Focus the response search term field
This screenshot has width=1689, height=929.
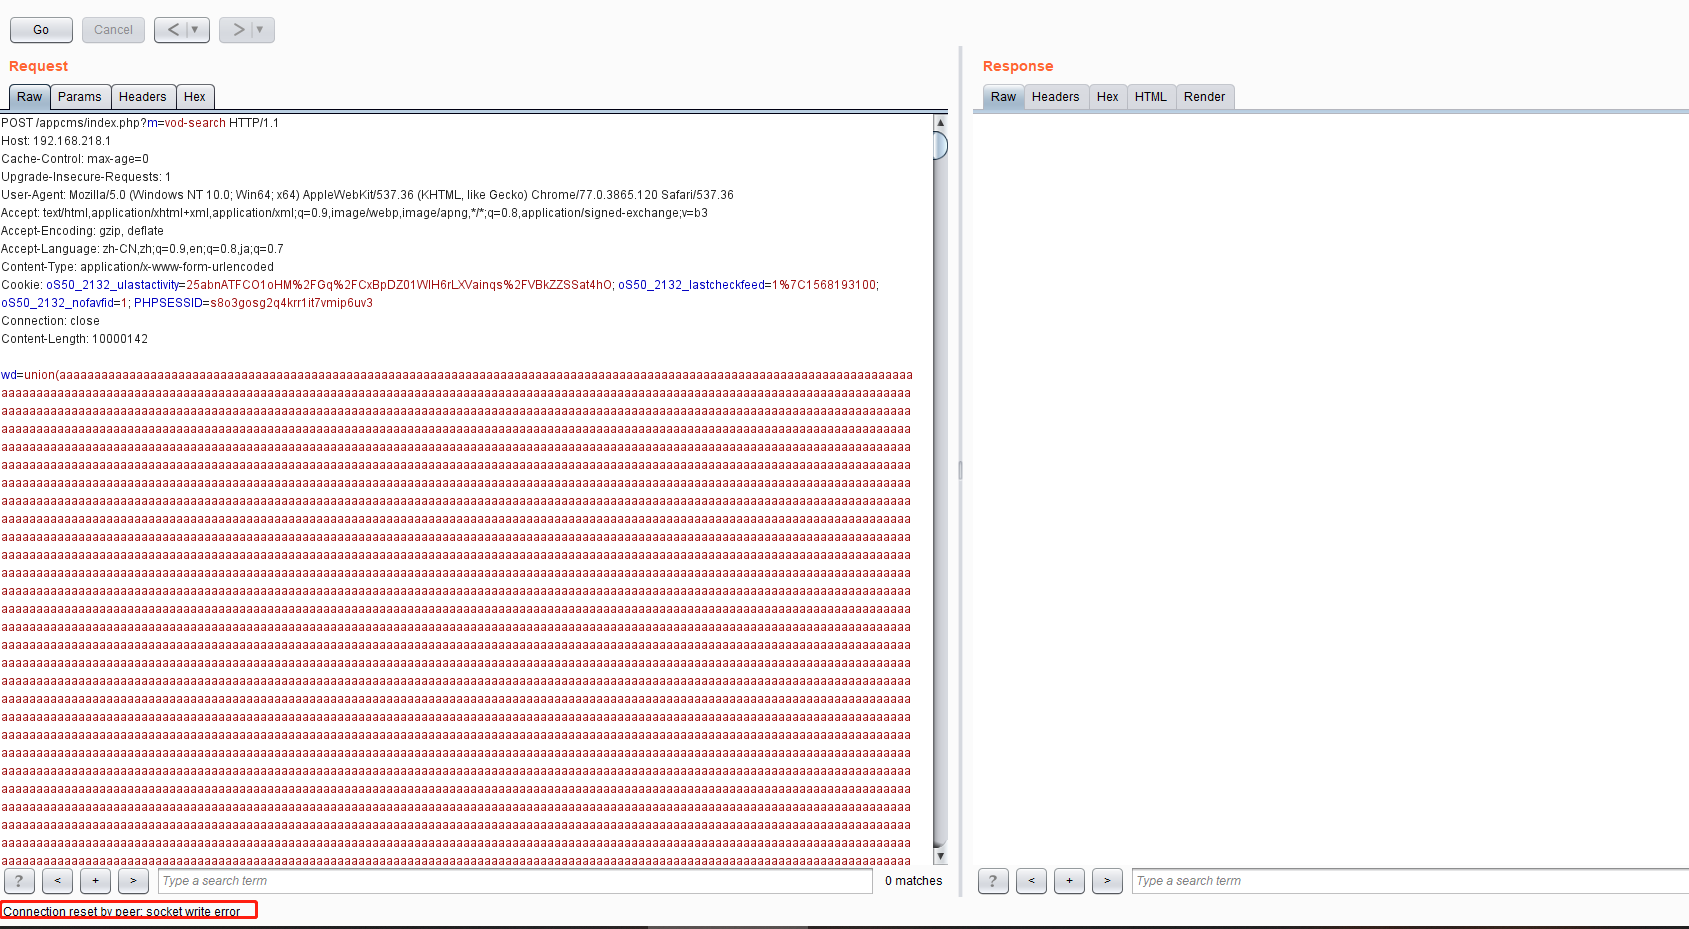click(x=1410, y=881)
